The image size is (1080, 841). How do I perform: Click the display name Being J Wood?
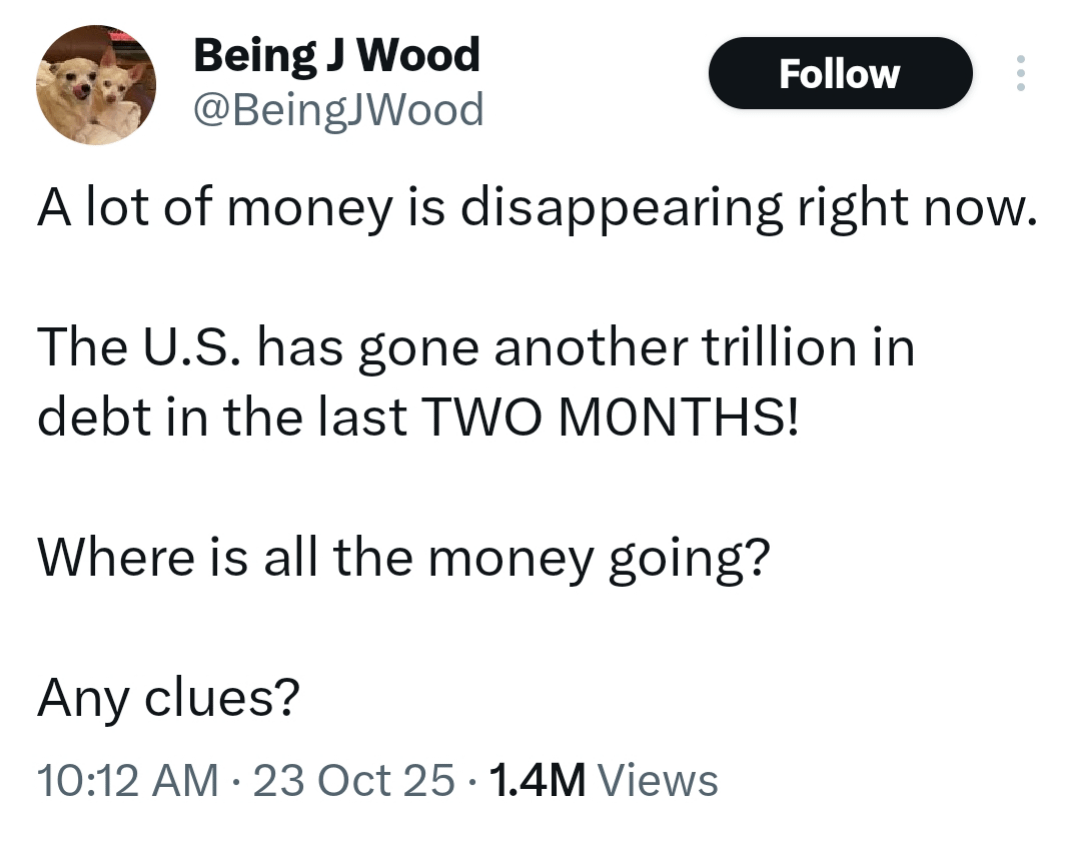pos(336,56)
